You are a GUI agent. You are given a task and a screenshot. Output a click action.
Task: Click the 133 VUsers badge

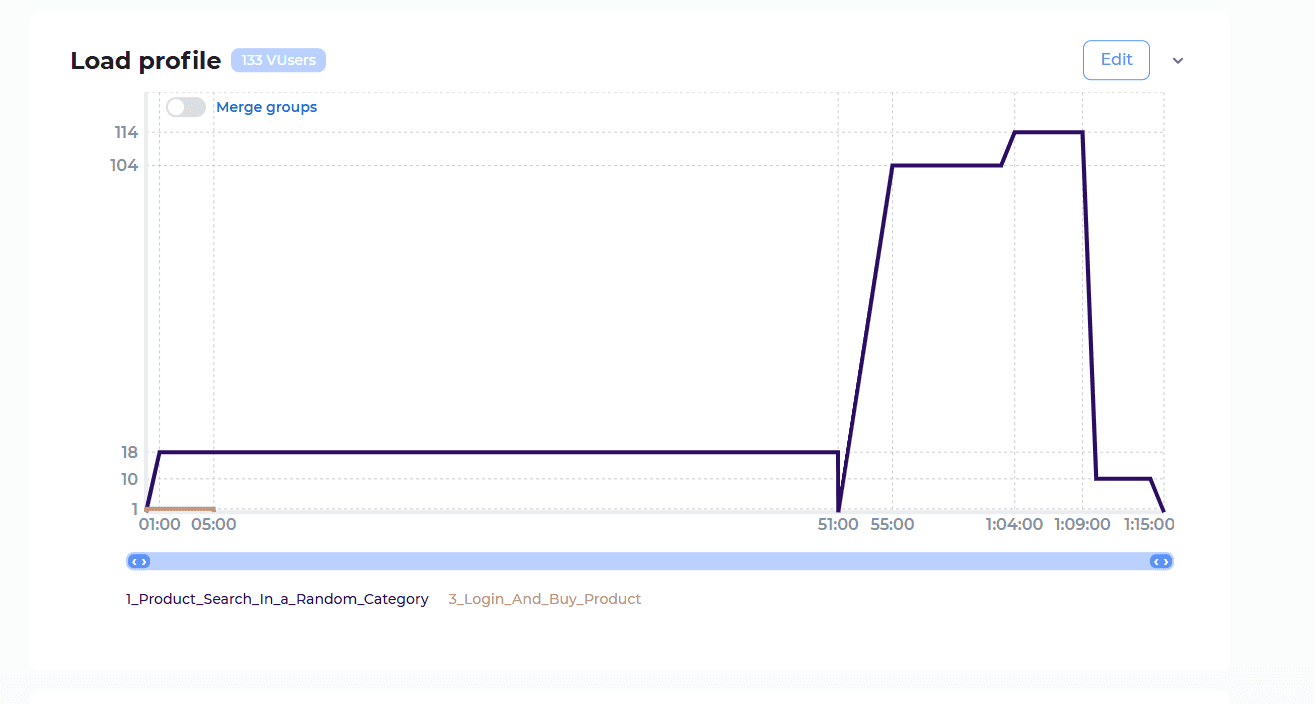[278, 61]
